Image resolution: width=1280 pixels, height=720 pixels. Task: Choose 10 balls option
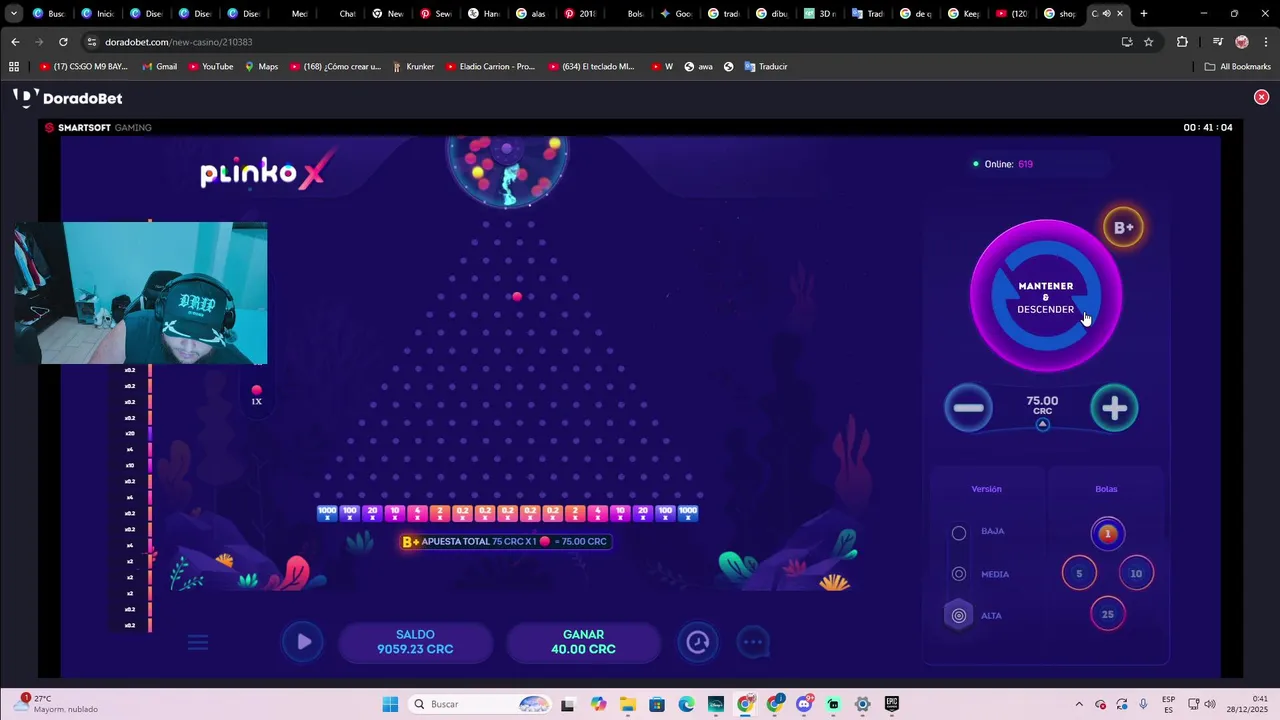(1136, 574)
